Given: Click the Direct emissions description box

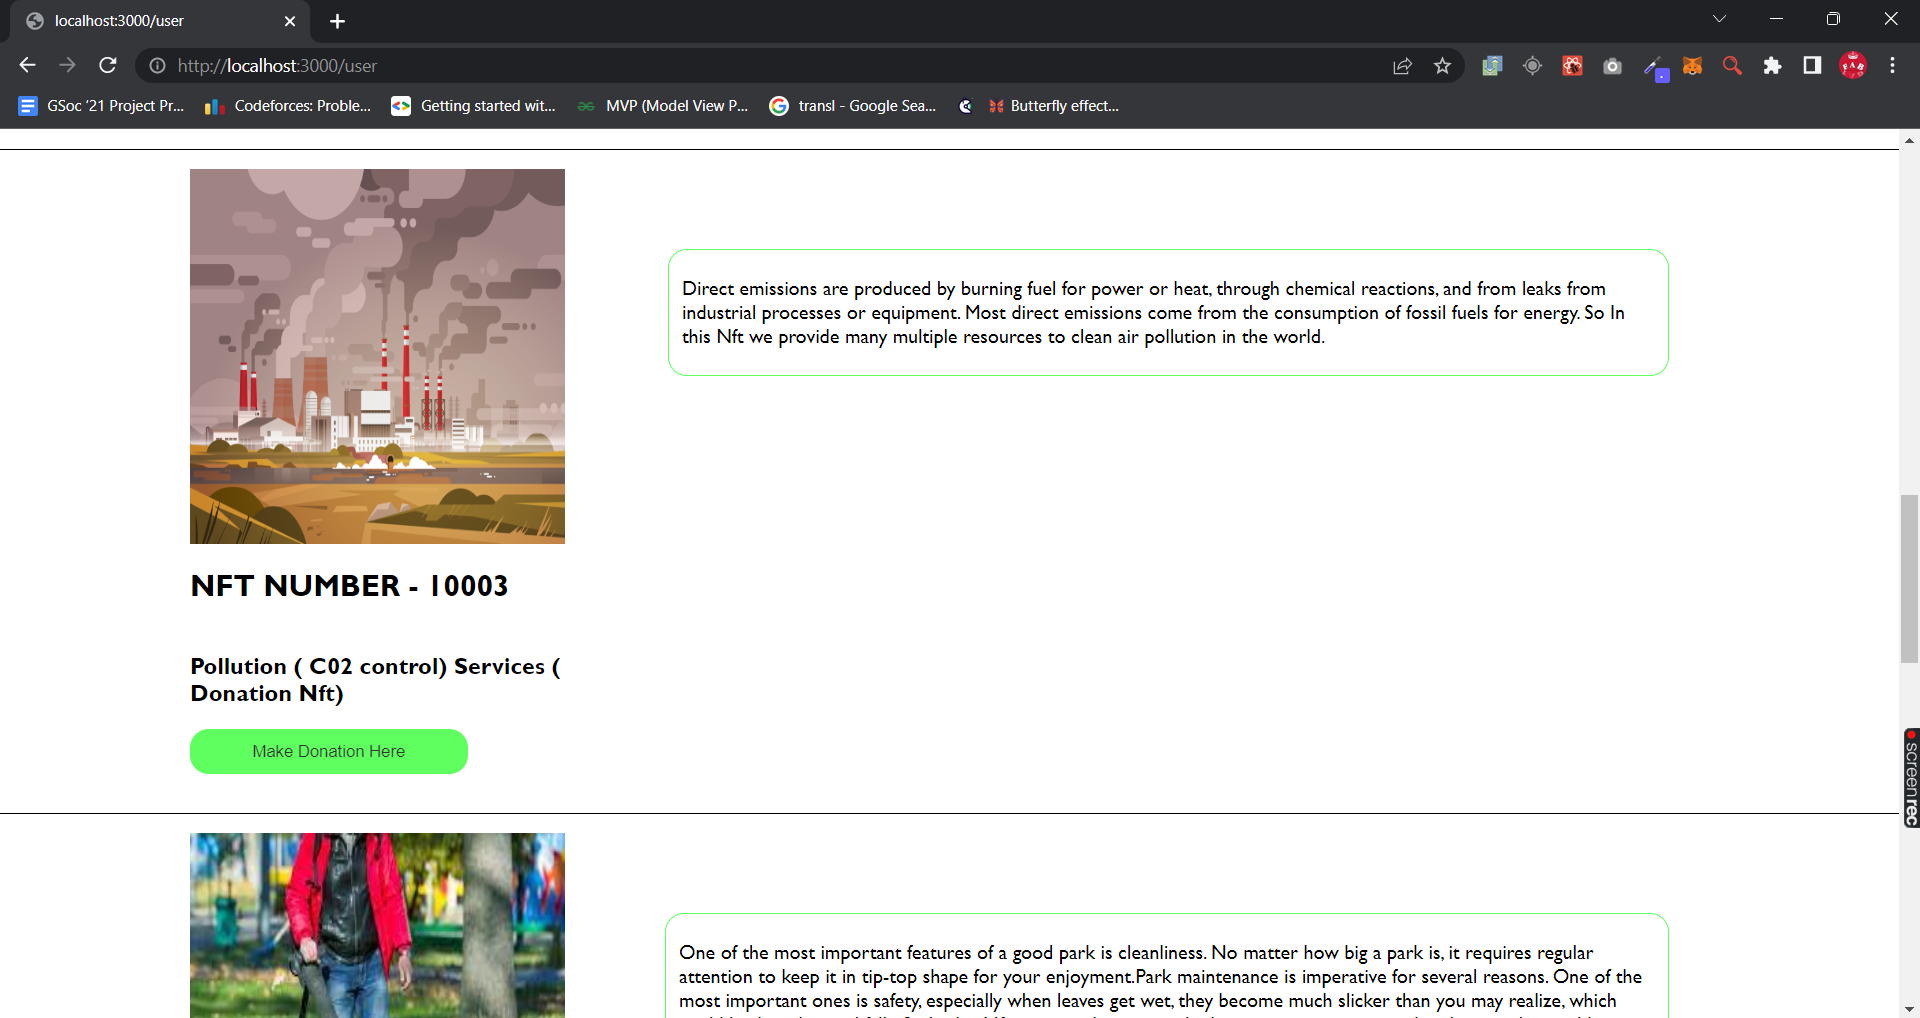Looking at the screenshot, I should click(x=1168, y=313).
